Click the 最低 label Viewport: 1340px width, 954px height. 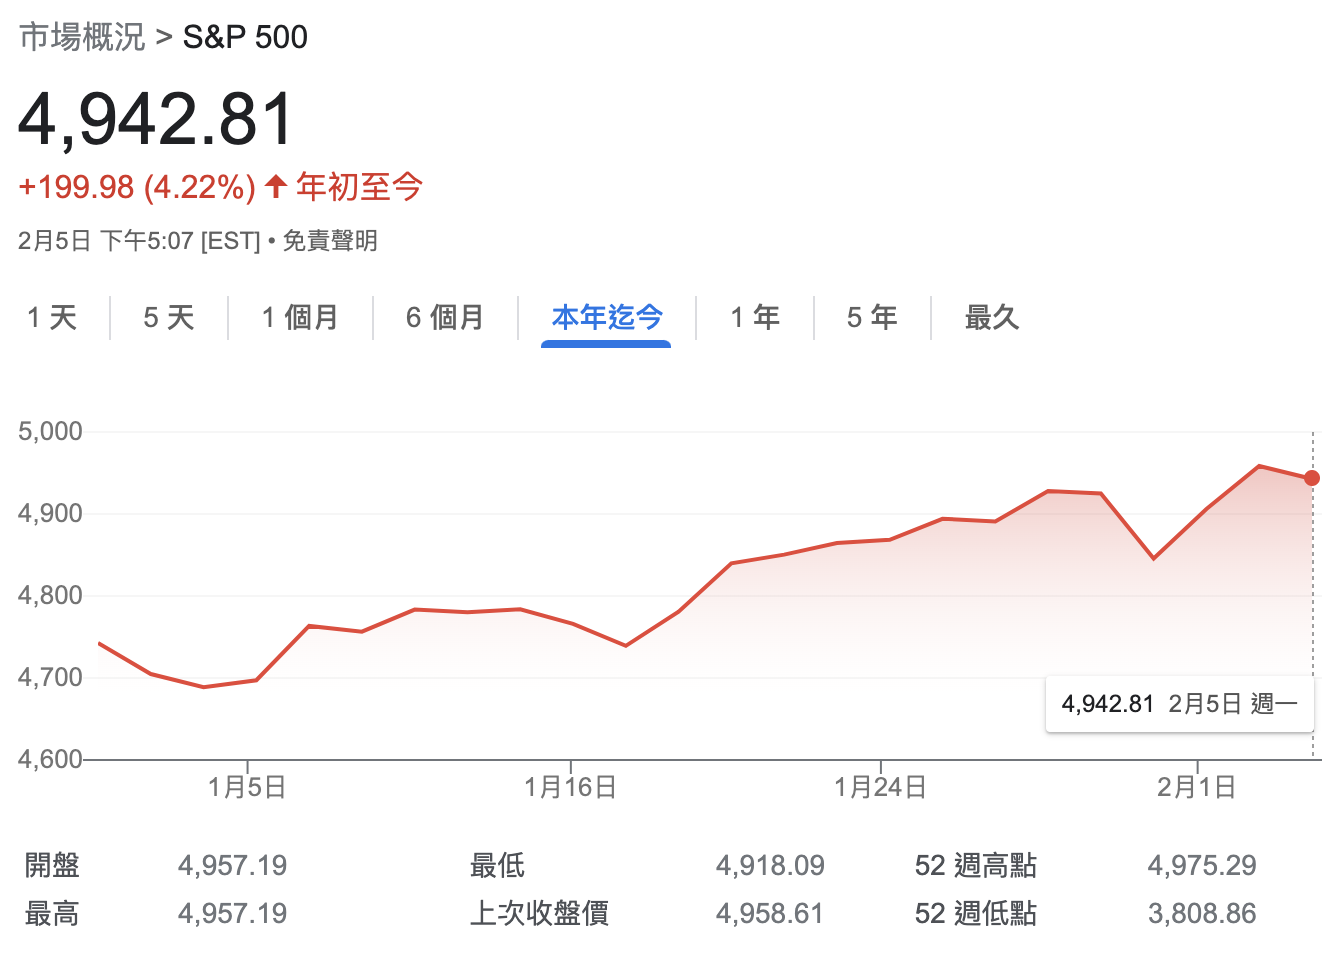[497, 865]
